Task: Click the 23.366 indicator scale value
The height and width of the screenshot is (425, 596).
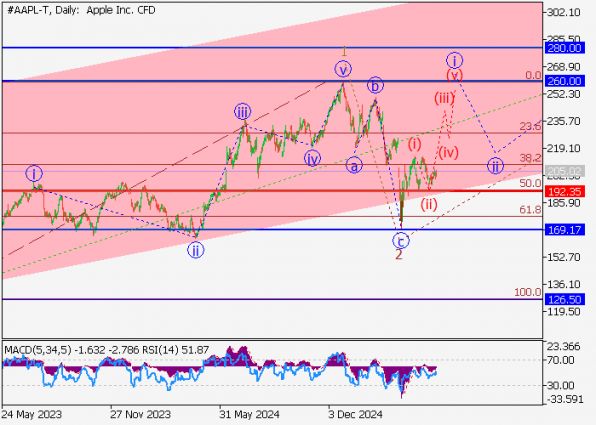Action: pos(563,347)
